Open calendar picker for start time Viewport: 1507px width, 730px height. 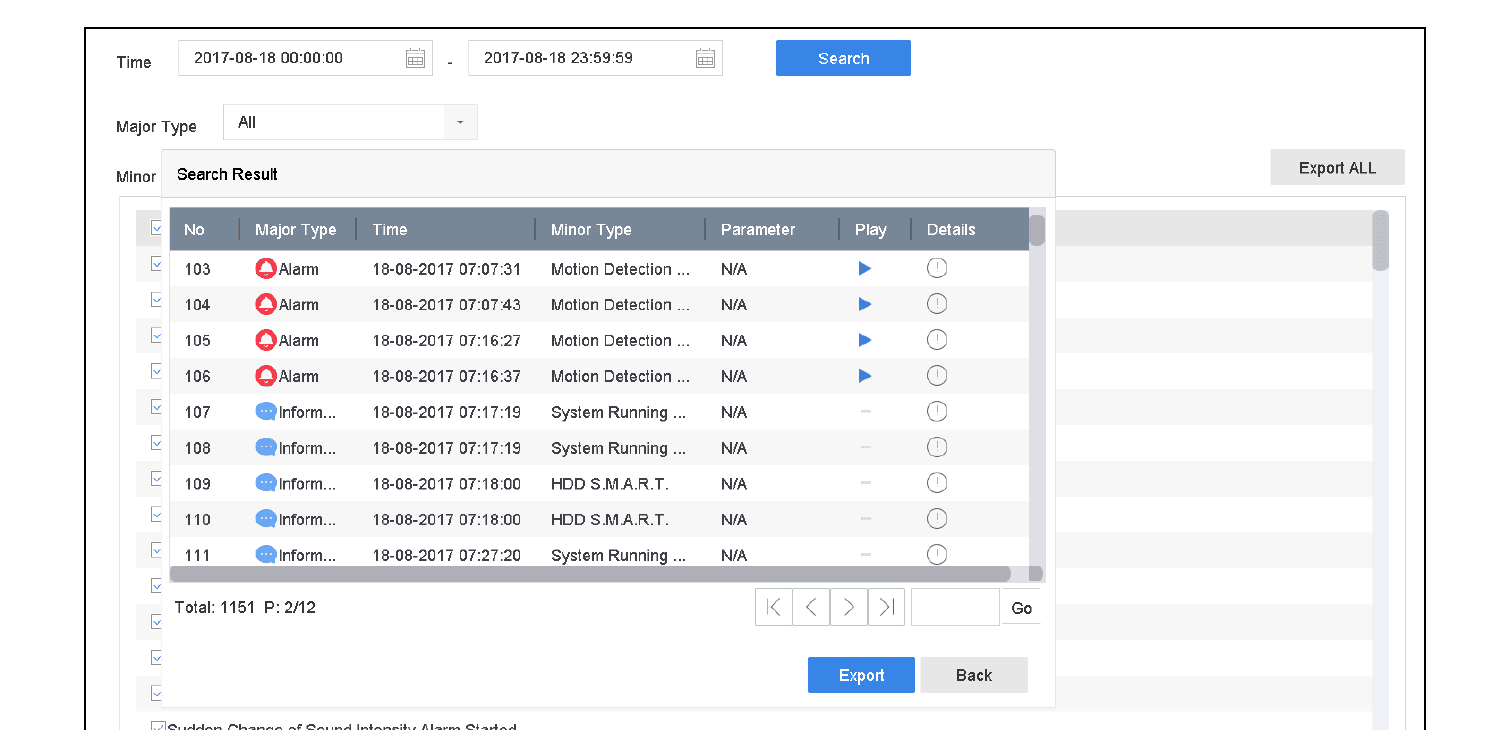click(x=415, y=58)
